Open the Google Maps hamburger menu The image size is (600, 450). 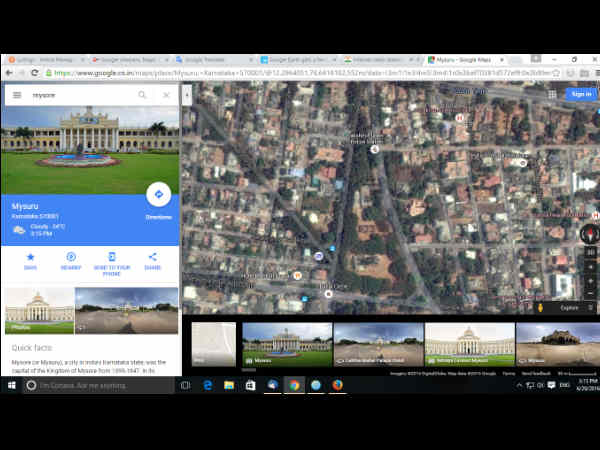(17, 95)
